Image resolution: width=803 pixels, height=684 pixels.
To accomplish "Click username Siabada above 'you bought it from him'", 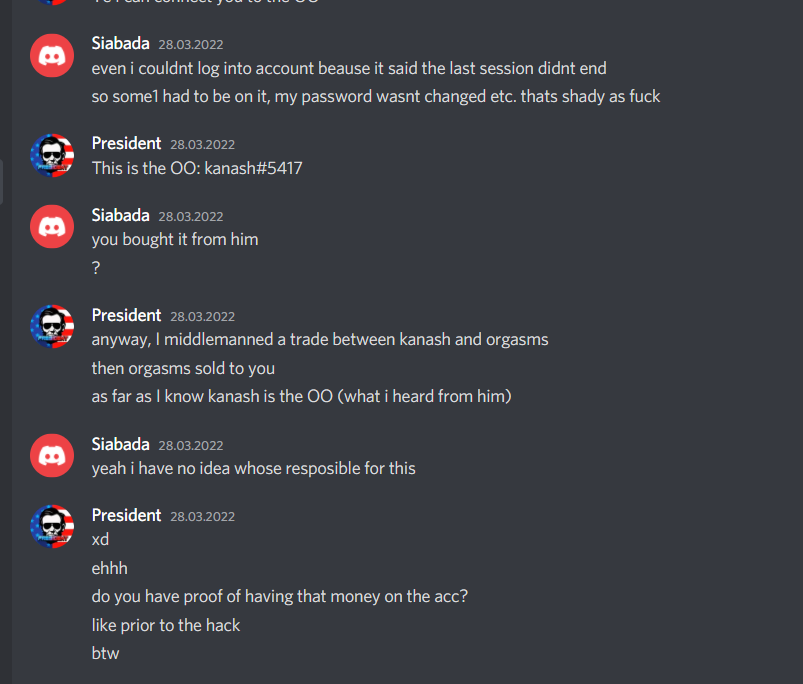I will coord(120,216).
